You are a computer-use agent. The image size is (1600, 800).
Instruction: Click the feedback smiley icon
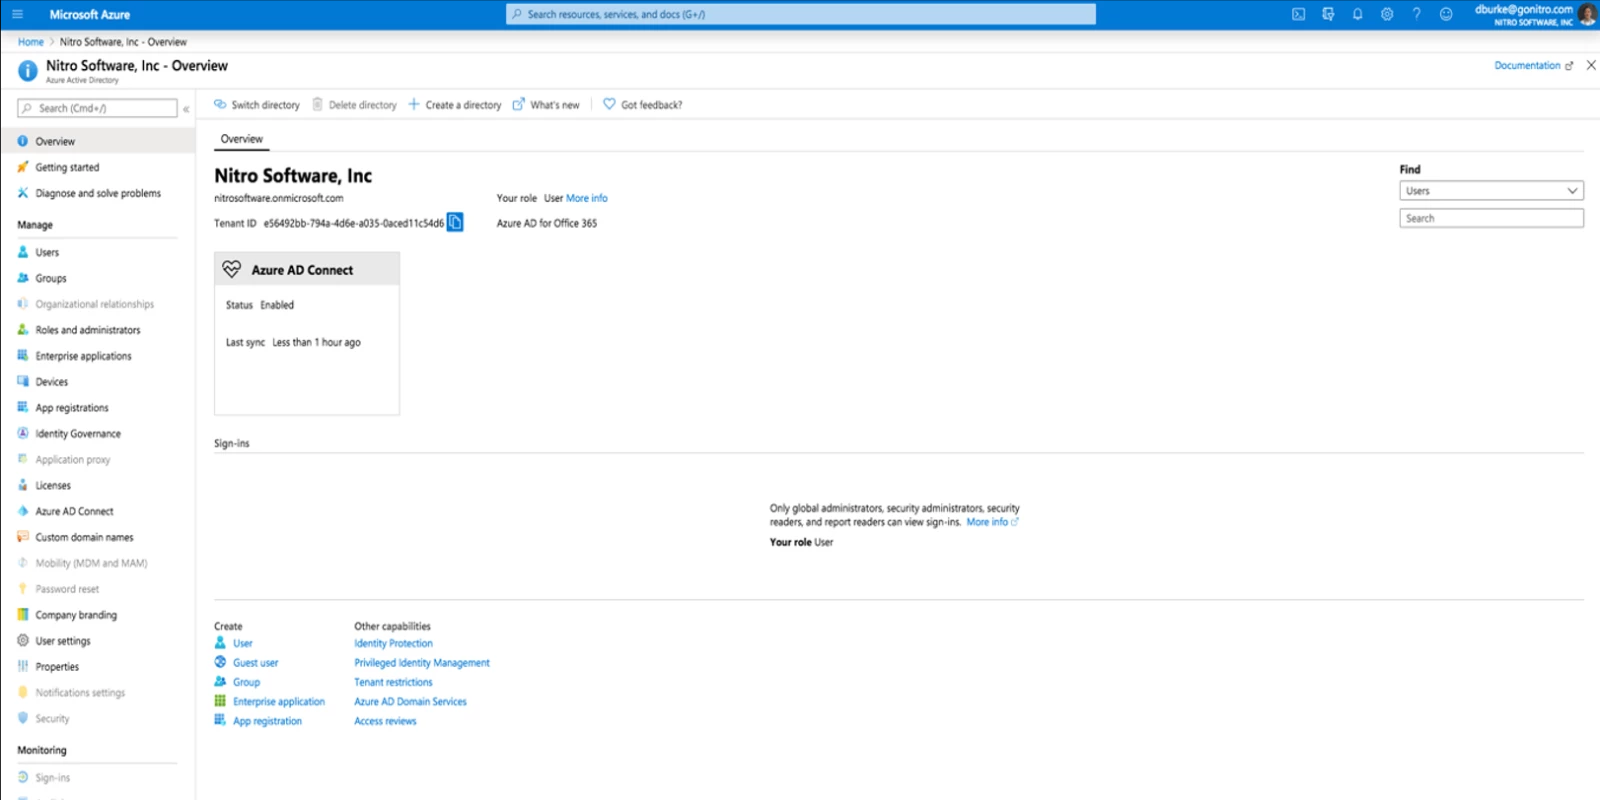tap(1446, 14)
